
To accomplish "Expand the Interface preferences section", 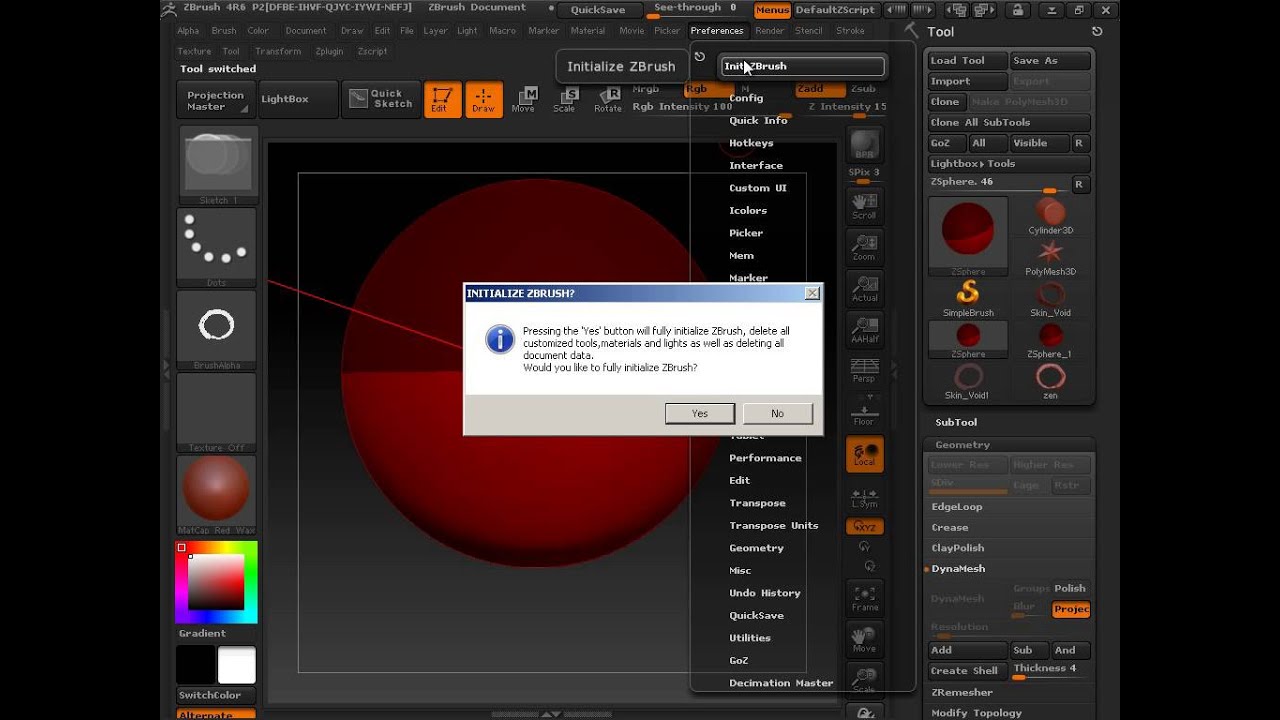I will [x=756, y=165].
